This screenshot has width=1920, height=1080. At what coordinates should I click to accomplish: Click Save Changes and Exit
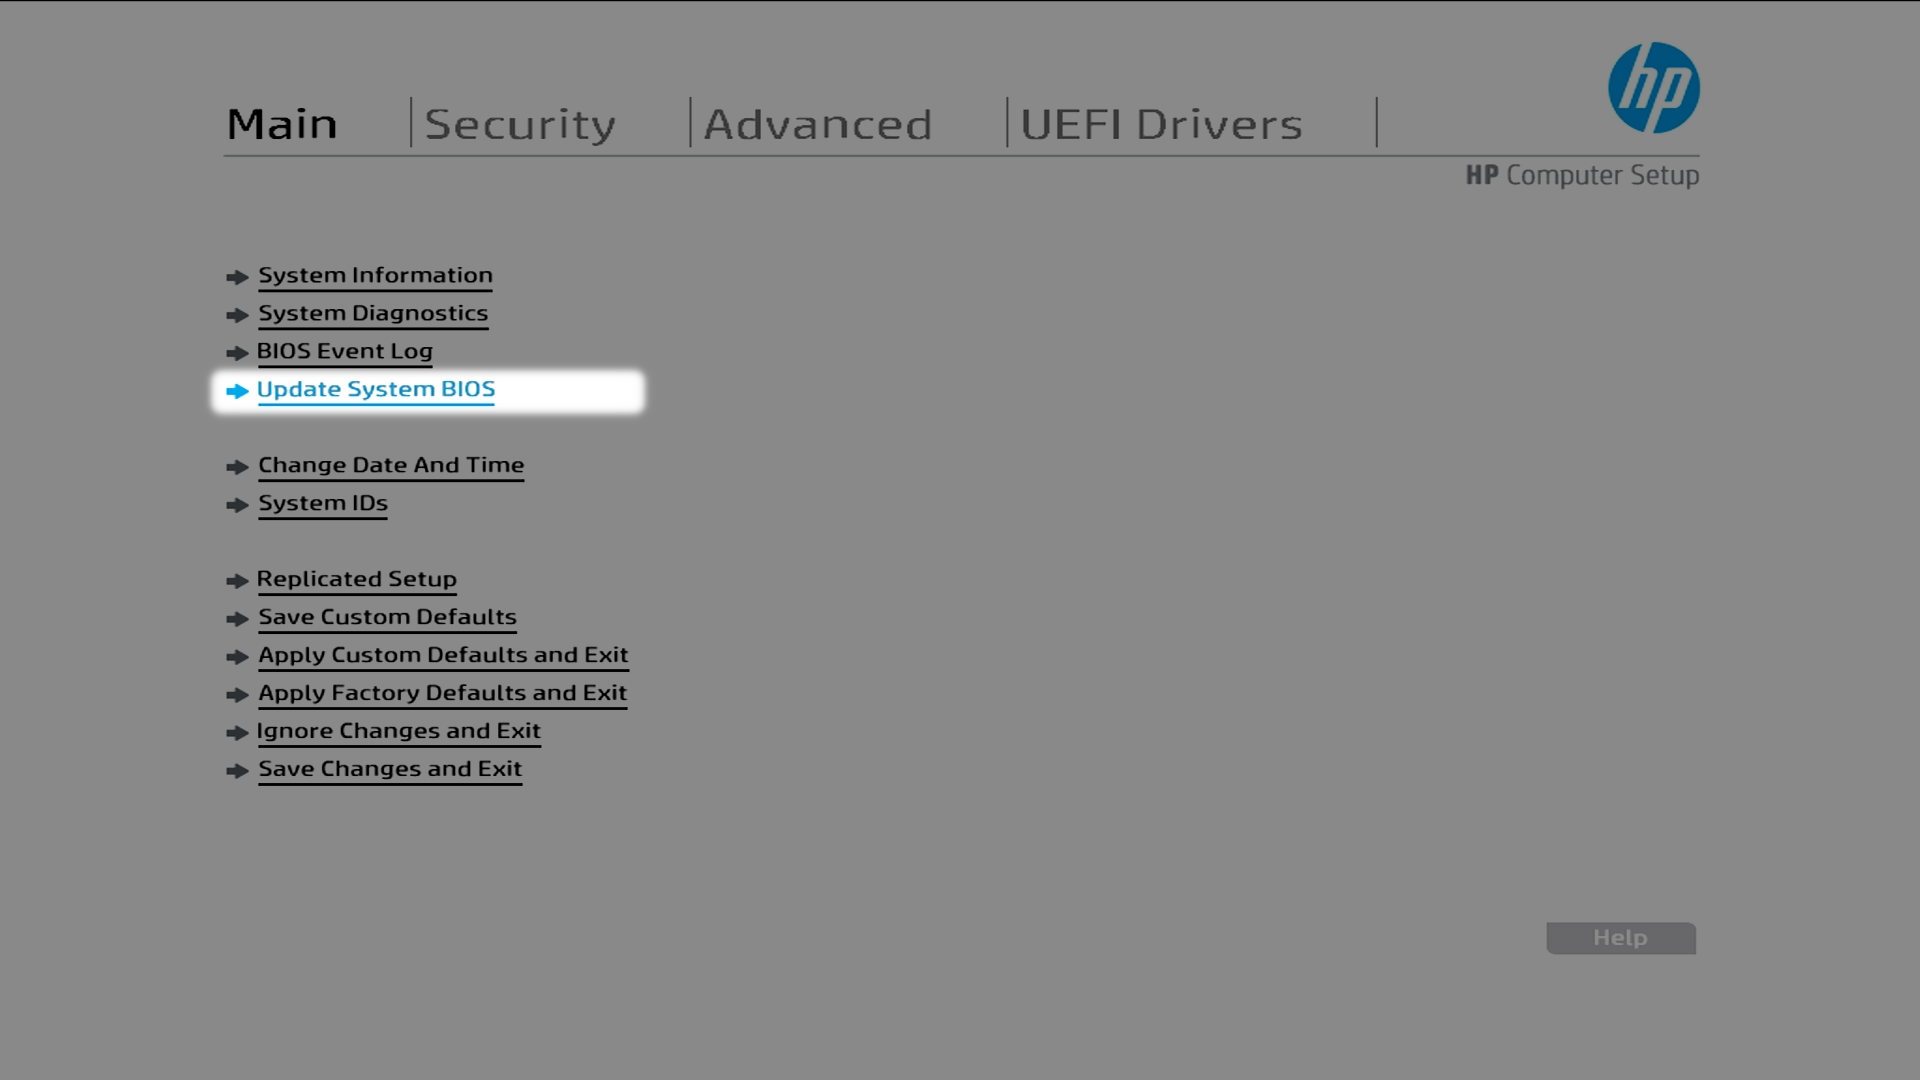(389, 770)
